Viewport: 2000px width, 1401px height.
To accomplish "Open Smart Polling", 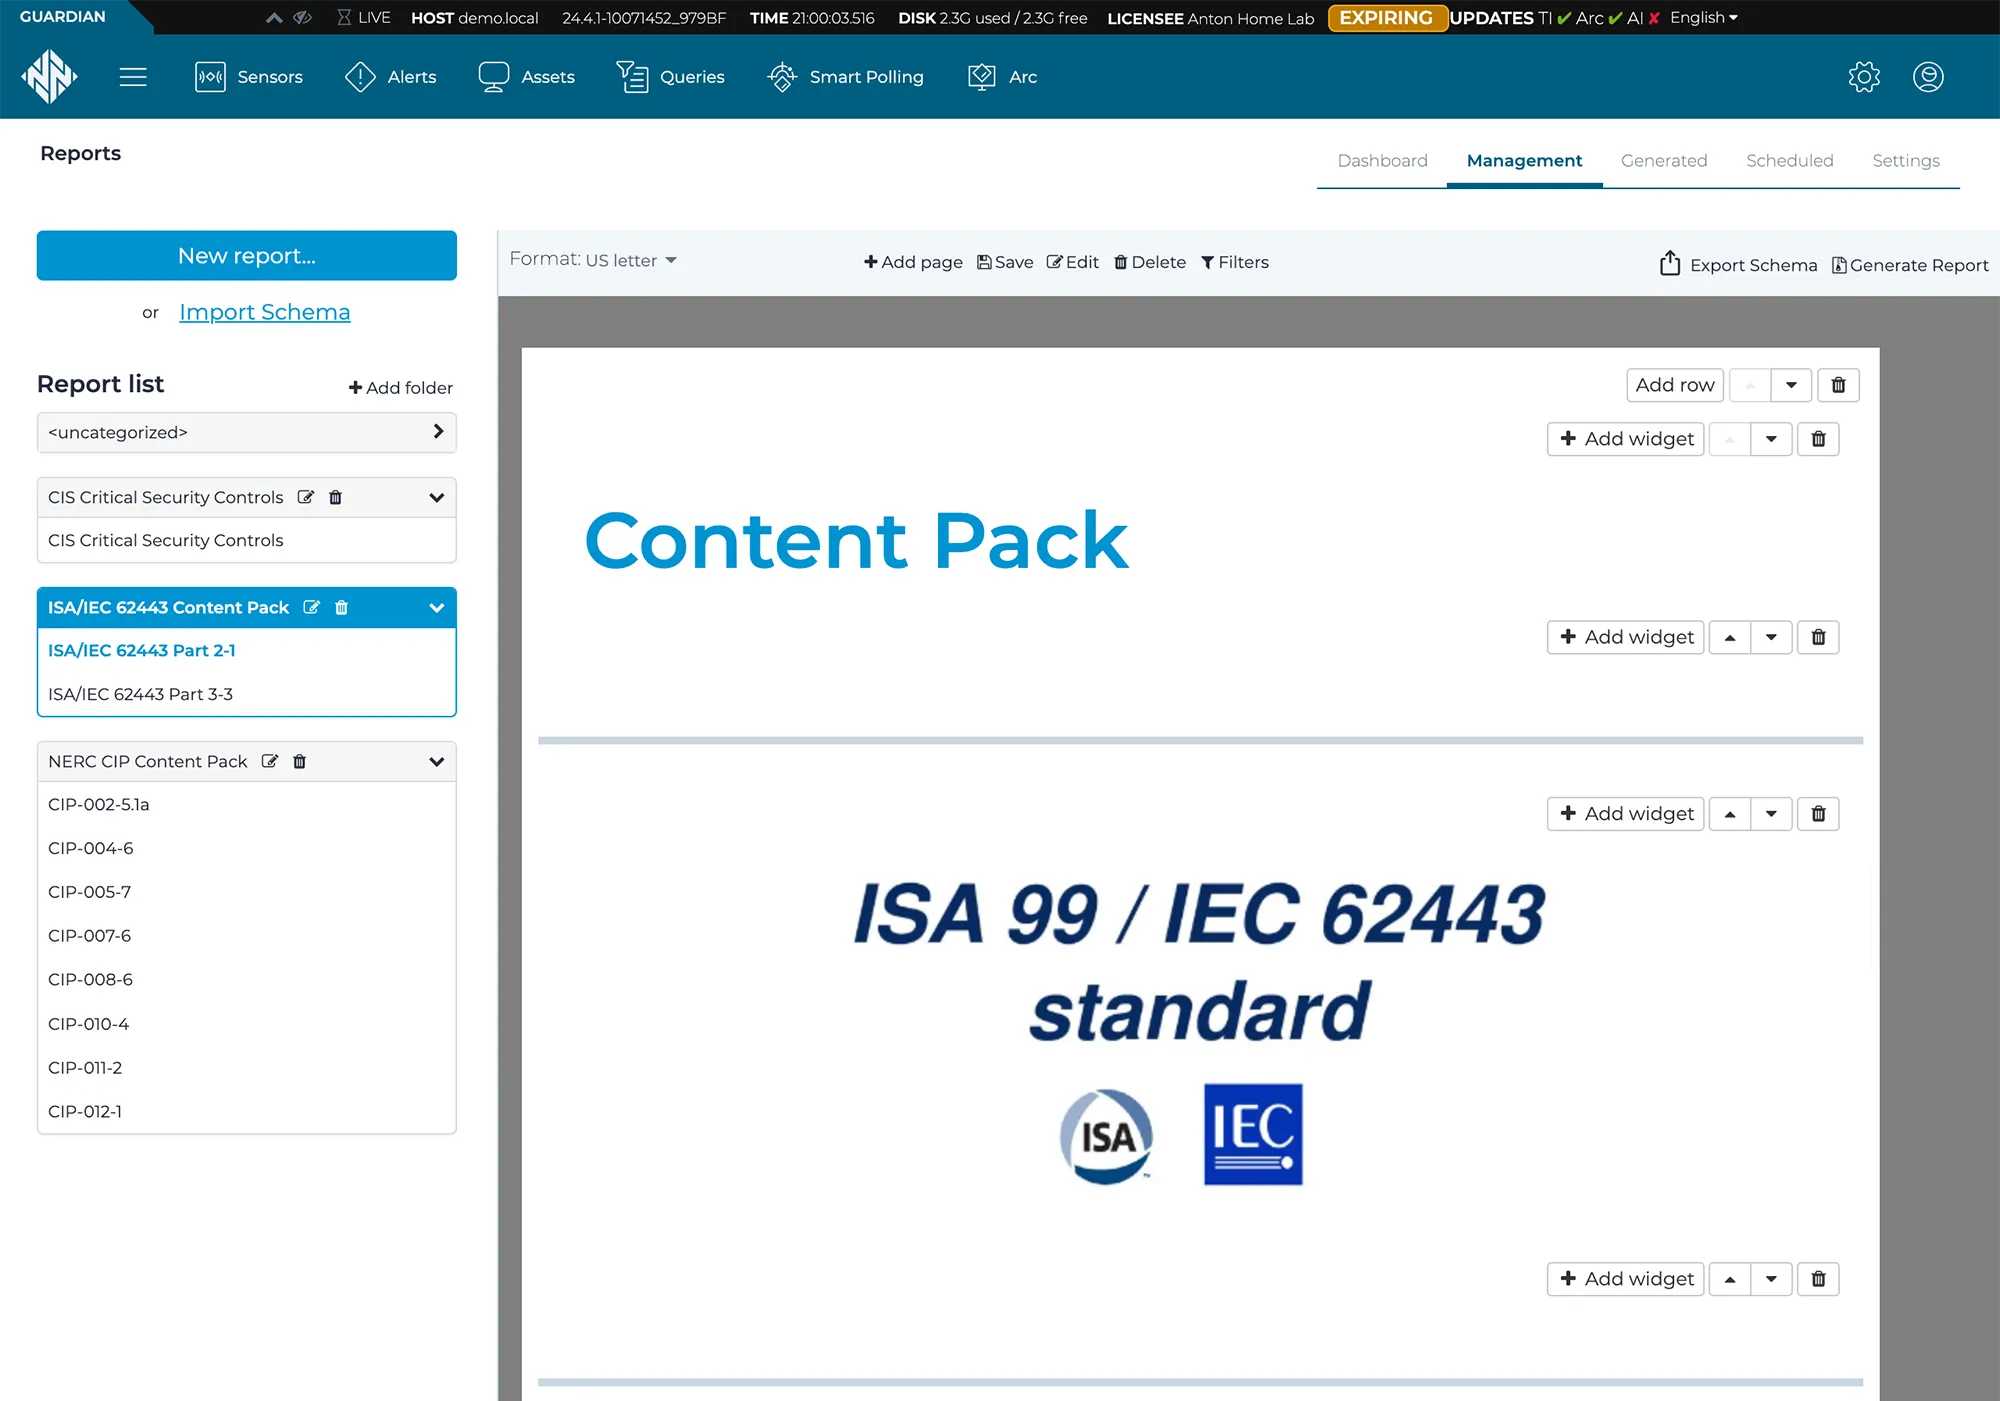I will pos(845,77).
